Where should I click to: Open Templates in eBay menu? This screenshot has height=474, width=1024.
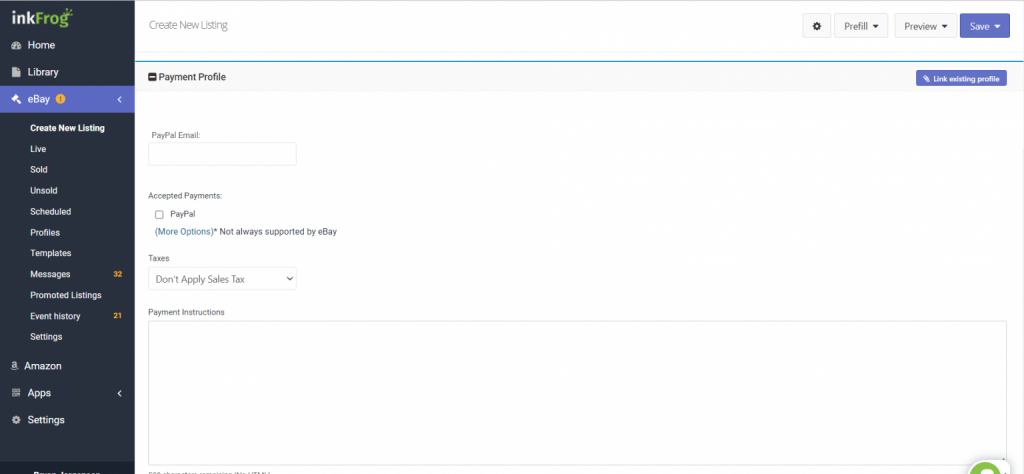tap(50, 253)
